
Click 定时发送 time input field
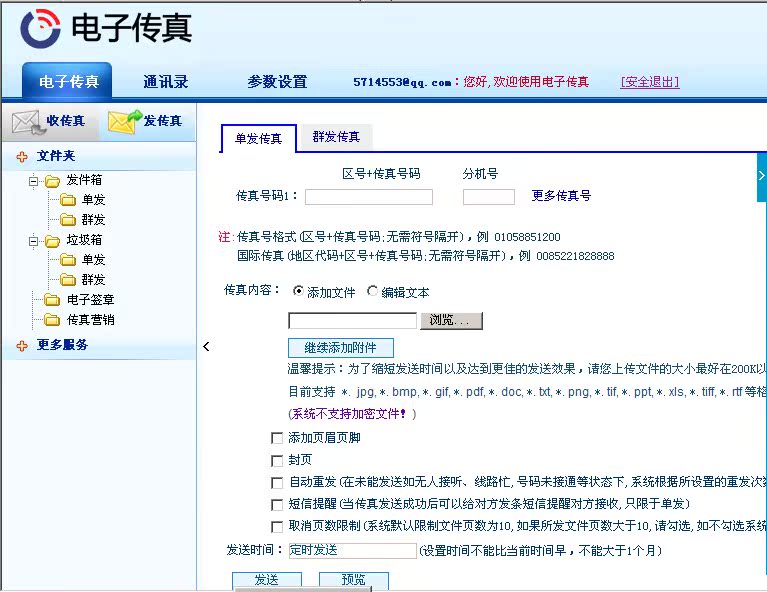pyautogui.click(x=352, y=550)
